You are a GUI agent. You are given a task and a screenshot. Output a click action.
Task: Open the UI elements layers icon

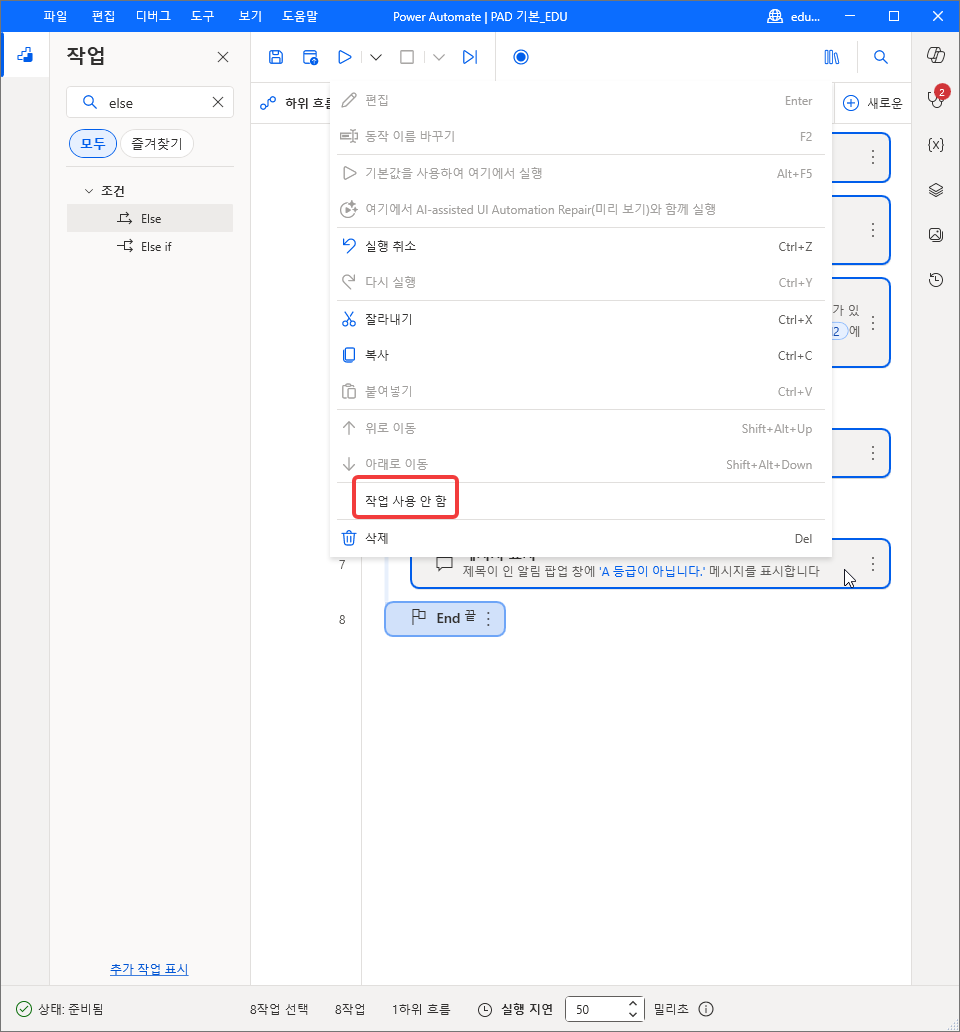pyautogui.click(x=936, y=190)
